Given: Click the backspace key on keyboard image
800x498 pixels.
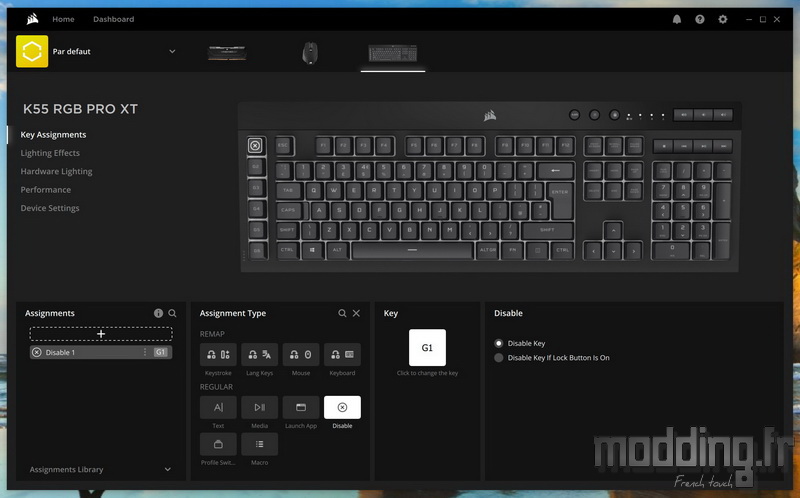Looking at the screenshot, I should (555, 170).
